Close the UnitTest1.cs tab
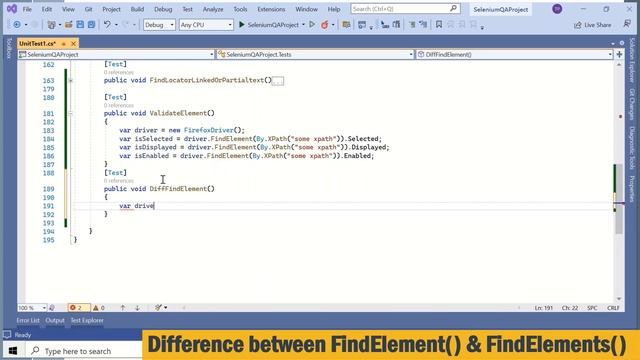The height and width of the screenshot is (360, 640). (73, 43)
